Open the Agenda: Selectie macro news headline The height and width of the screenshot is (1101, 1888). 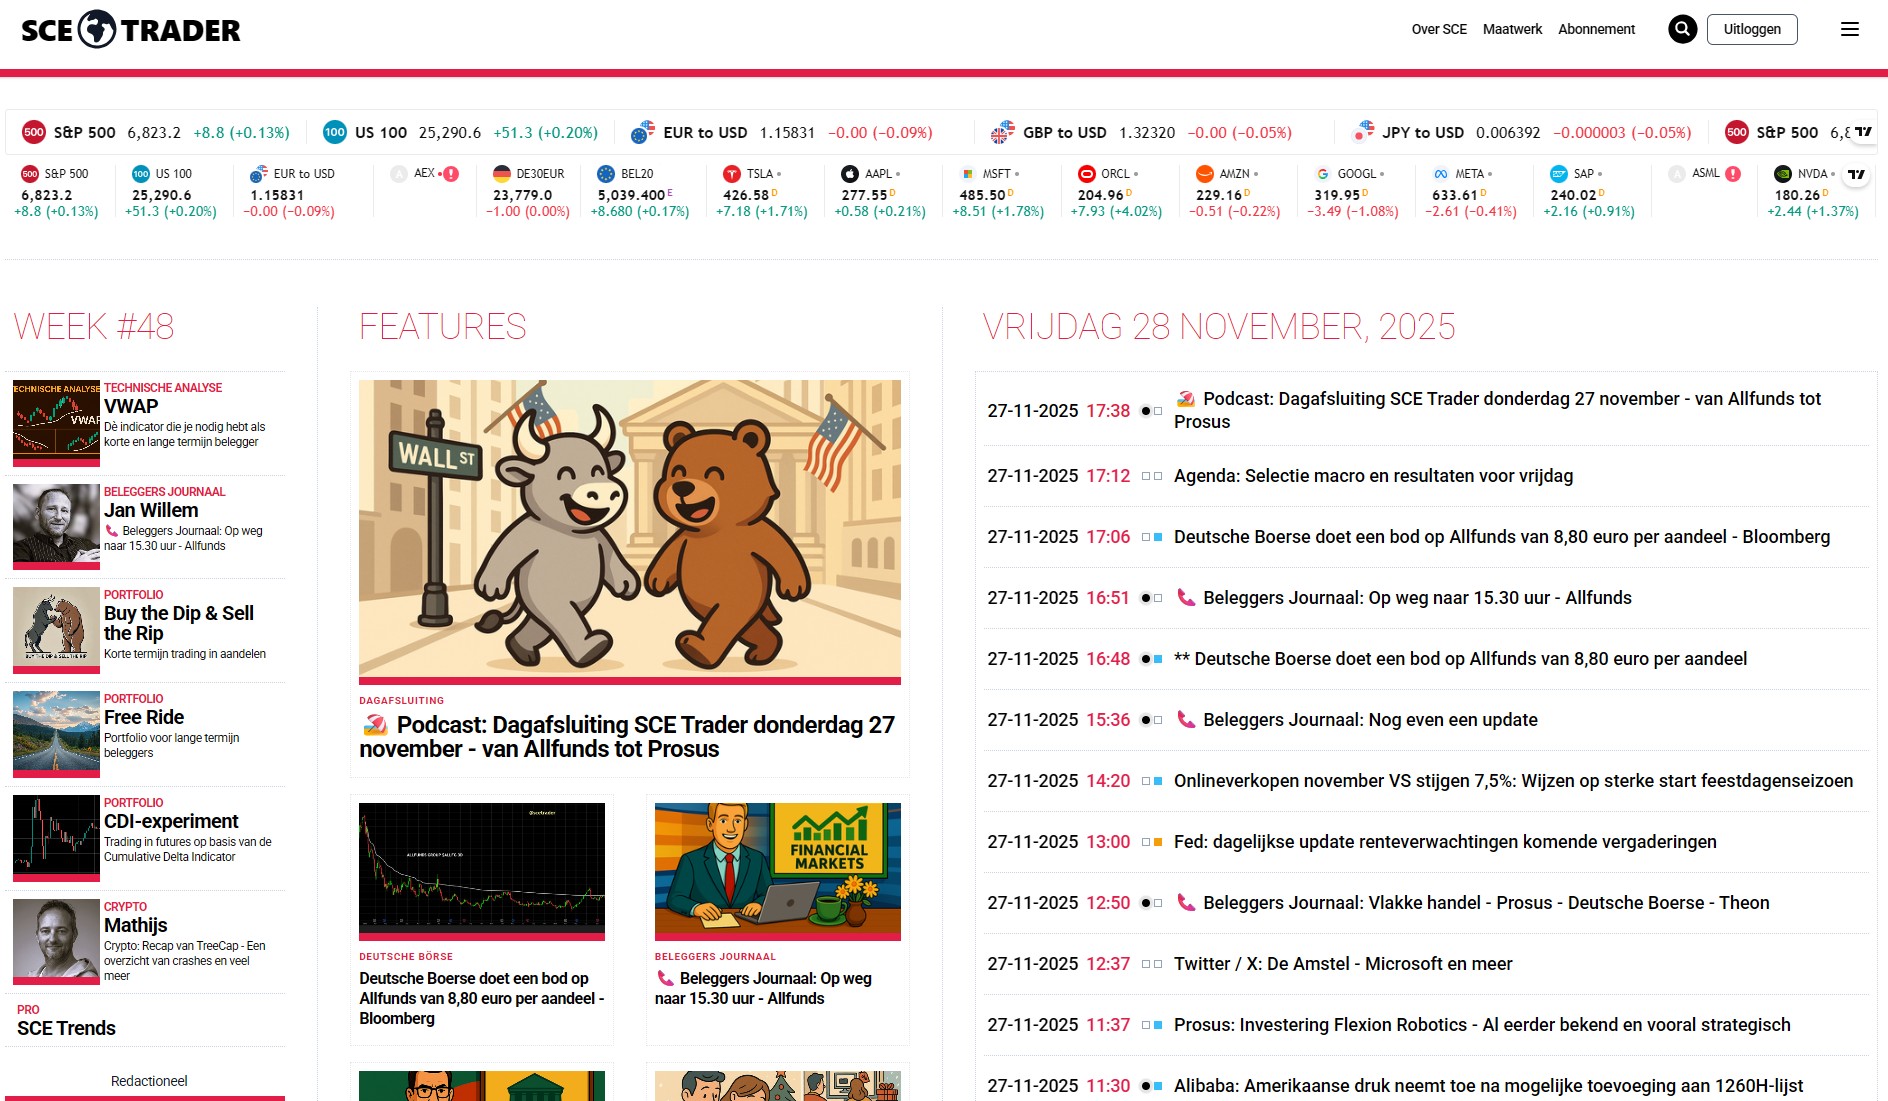point(1372,476)
